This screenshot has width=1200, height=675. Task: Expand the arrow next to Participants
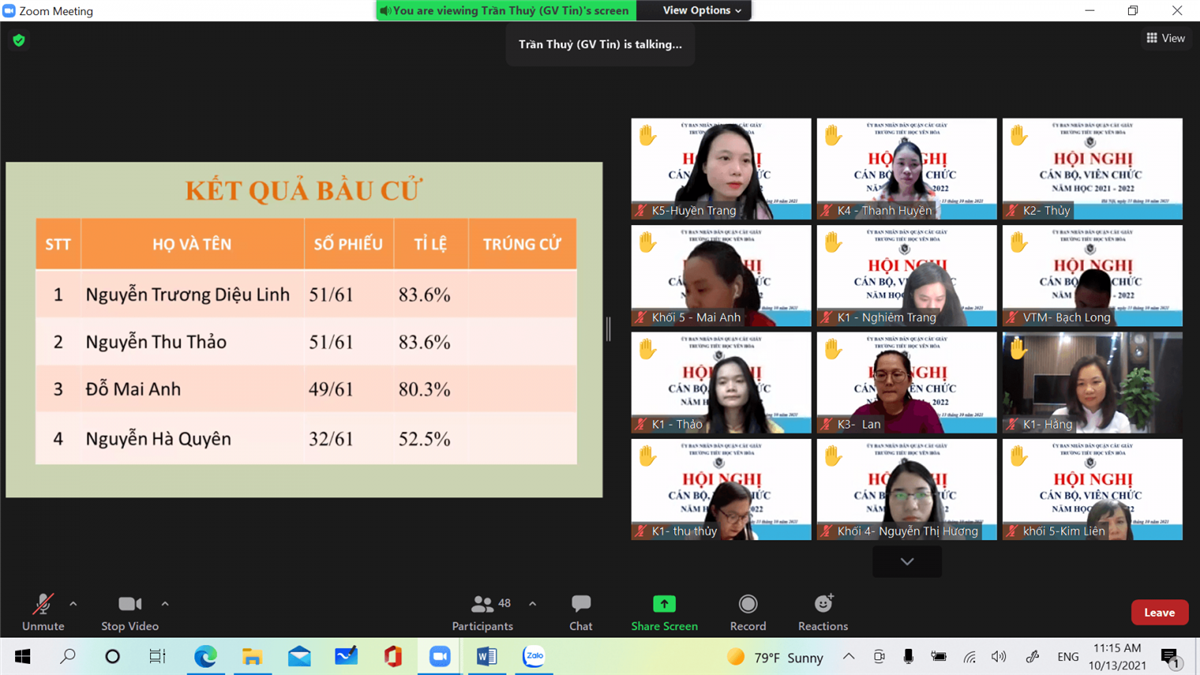pyautogui.click(x=532, y=604)
